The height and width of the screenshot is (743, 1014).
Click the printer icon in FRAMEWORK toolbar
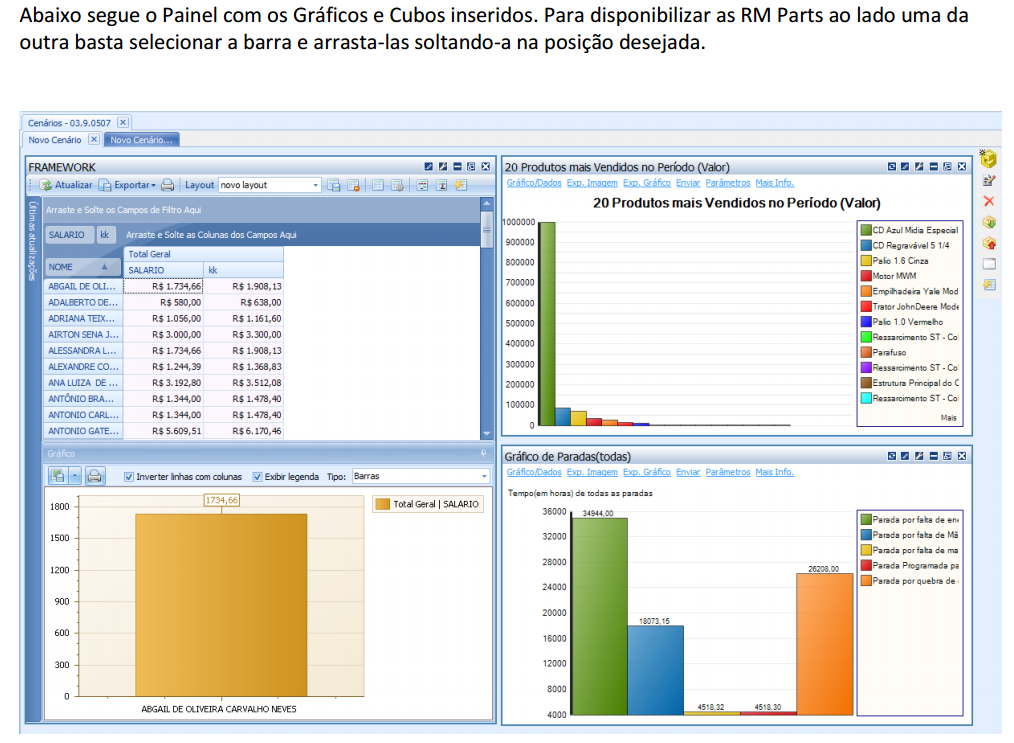coord(167,186)
